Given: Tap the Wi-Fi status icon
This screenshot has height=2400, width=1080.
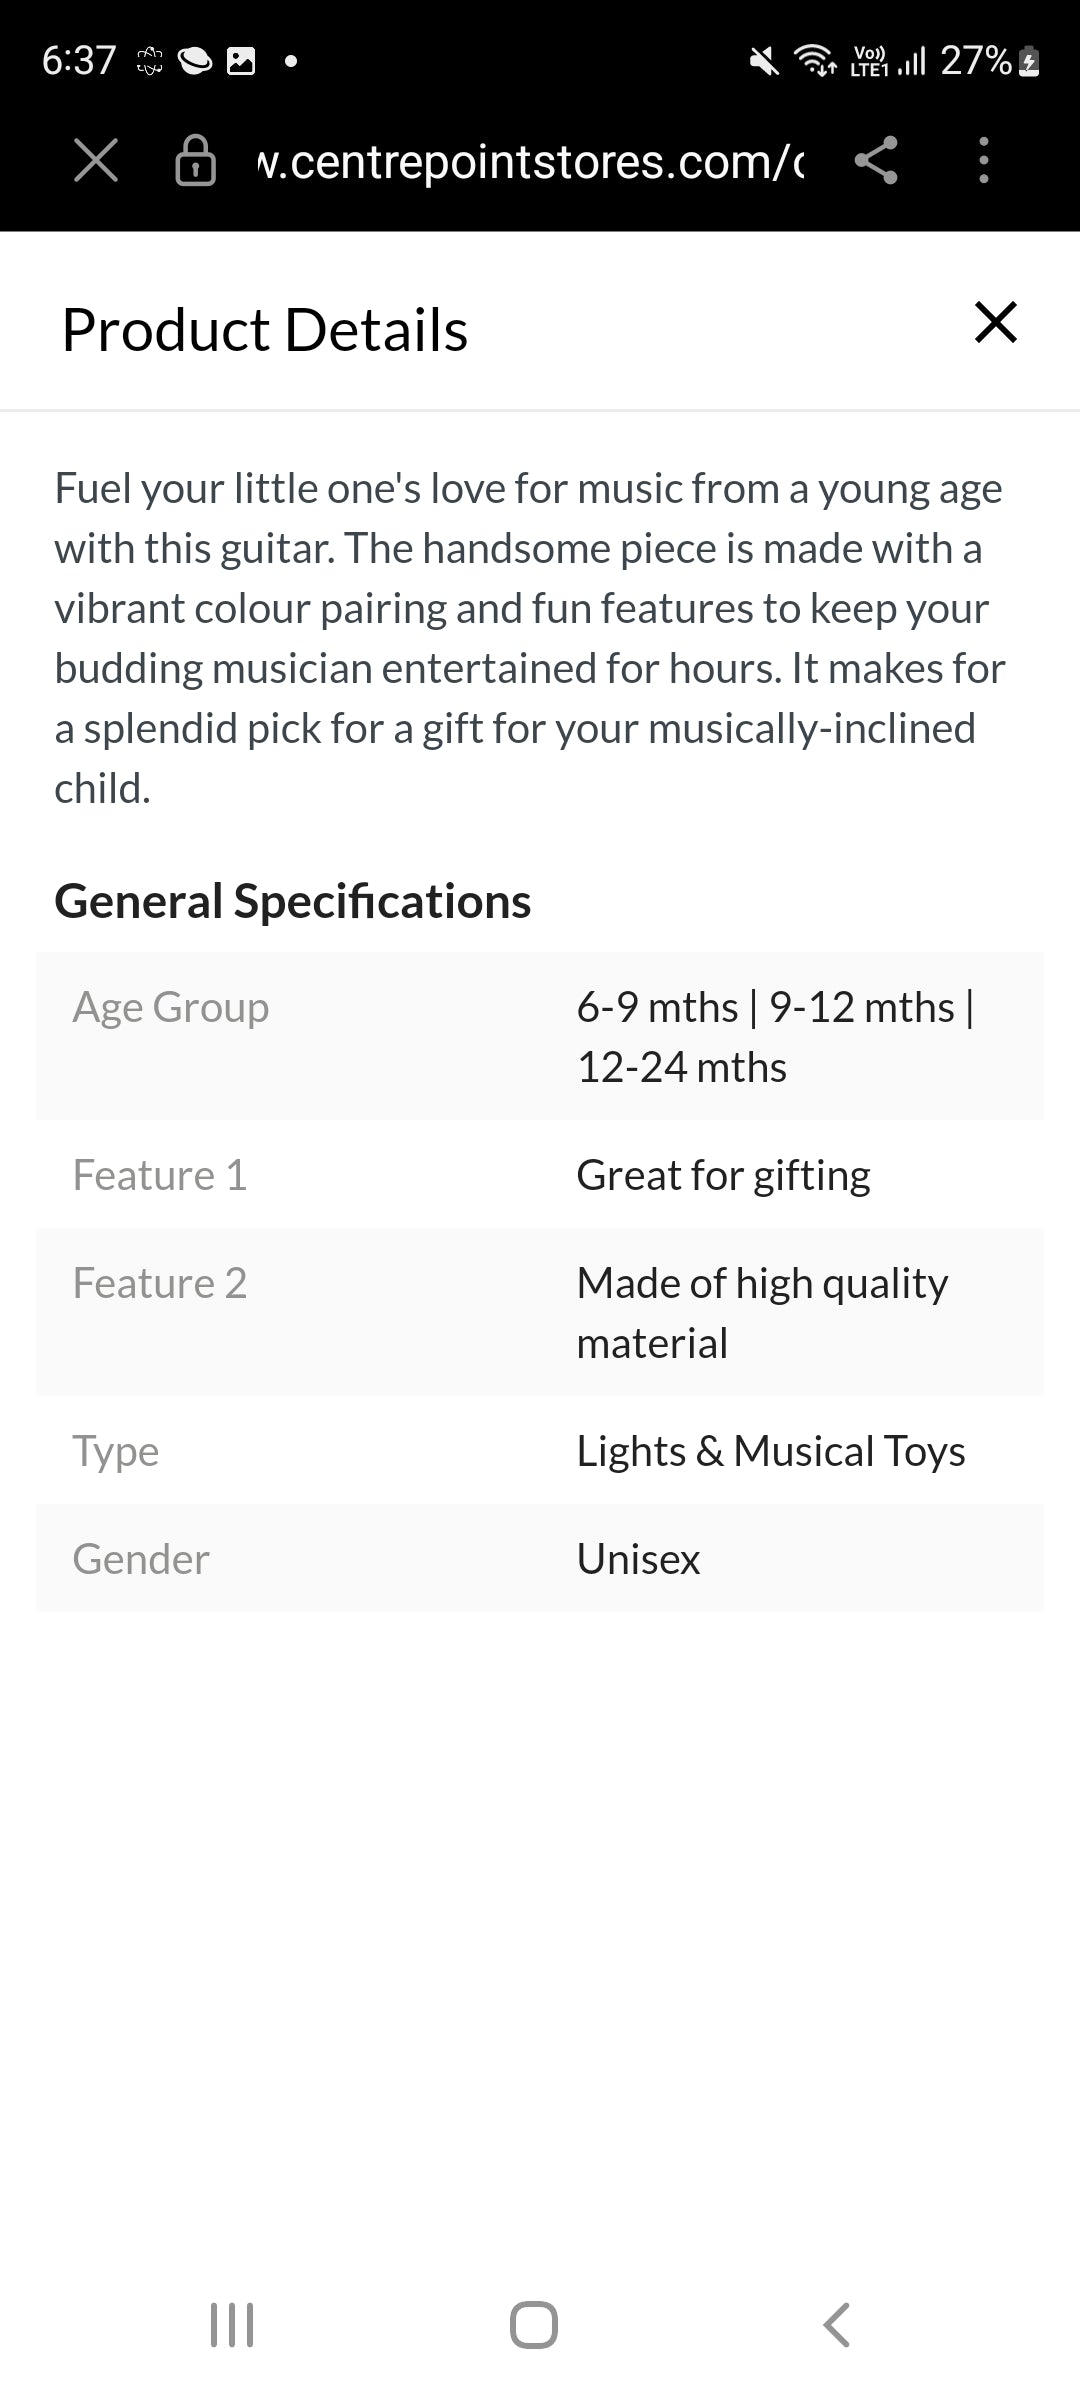Looking at the screenshot, I should tap(815, 61).
